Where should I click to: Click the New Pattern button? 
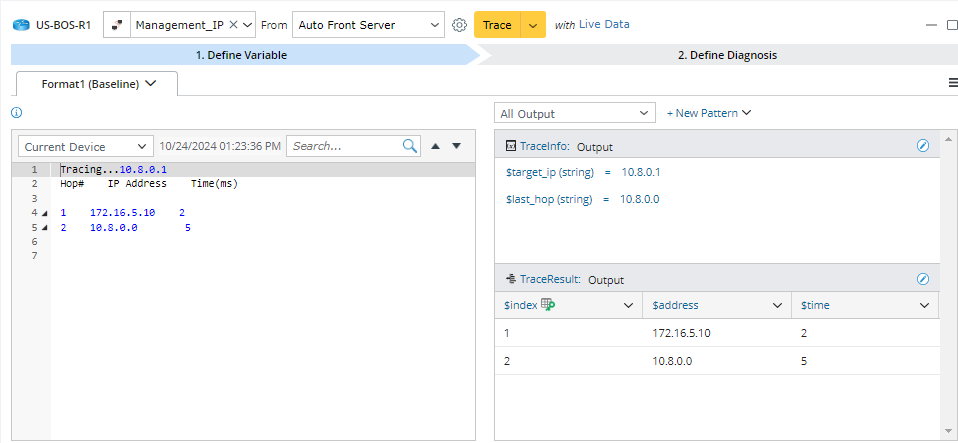[708, 113]
